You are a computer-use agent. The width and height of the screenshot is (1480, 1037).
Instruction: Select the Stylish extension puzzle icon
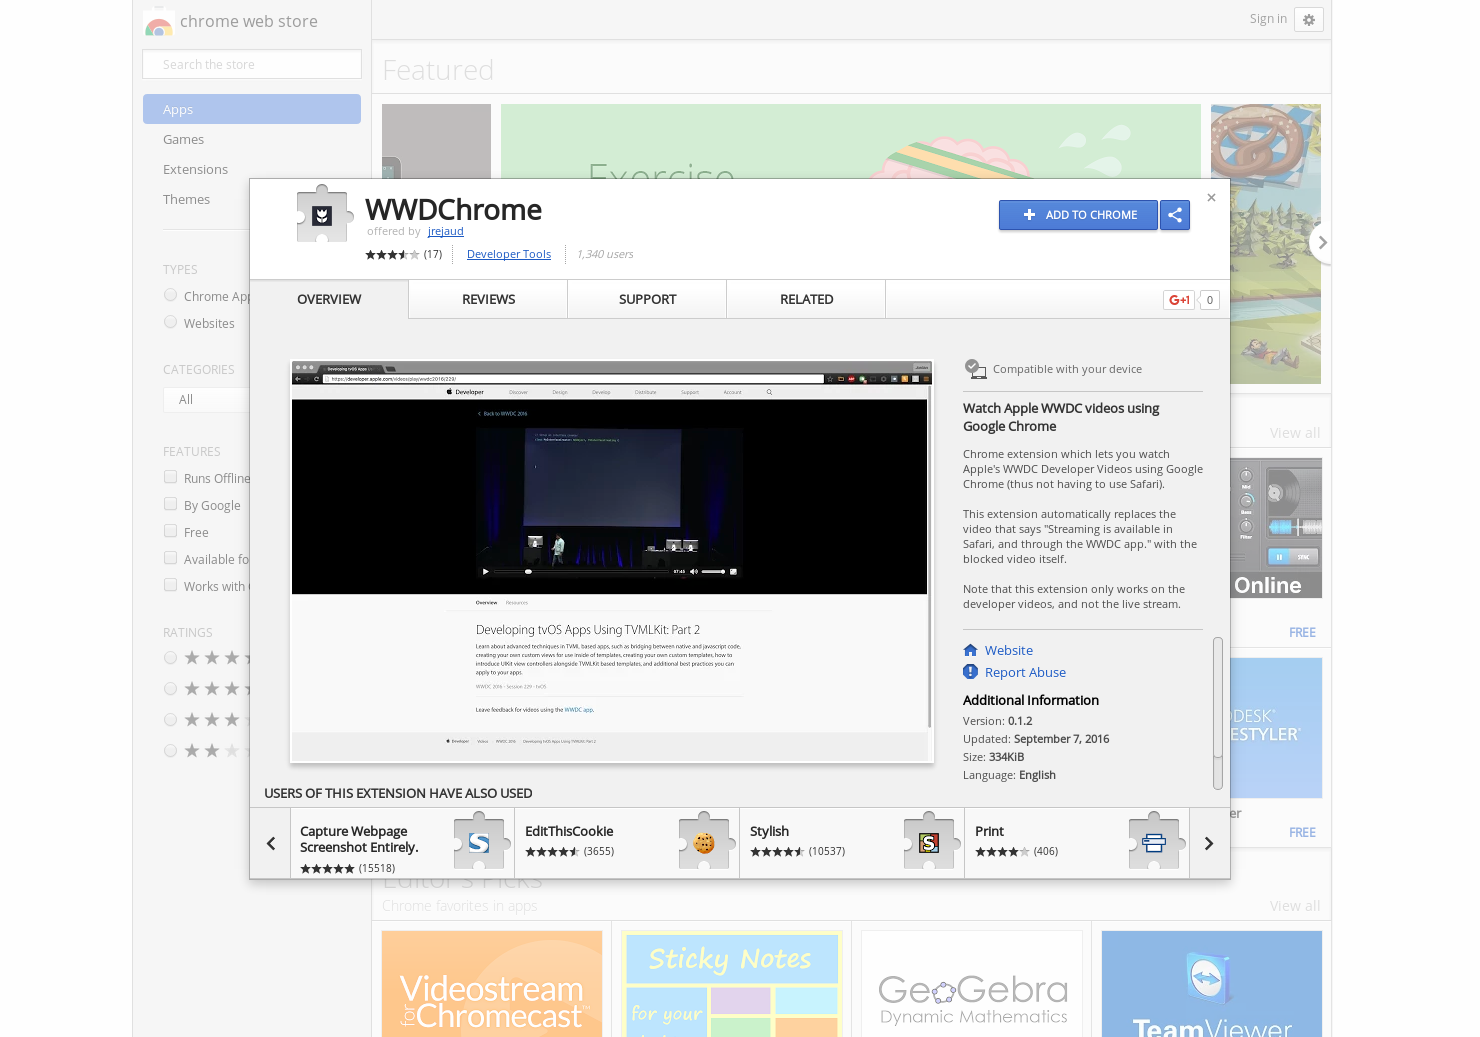point(930,843)
